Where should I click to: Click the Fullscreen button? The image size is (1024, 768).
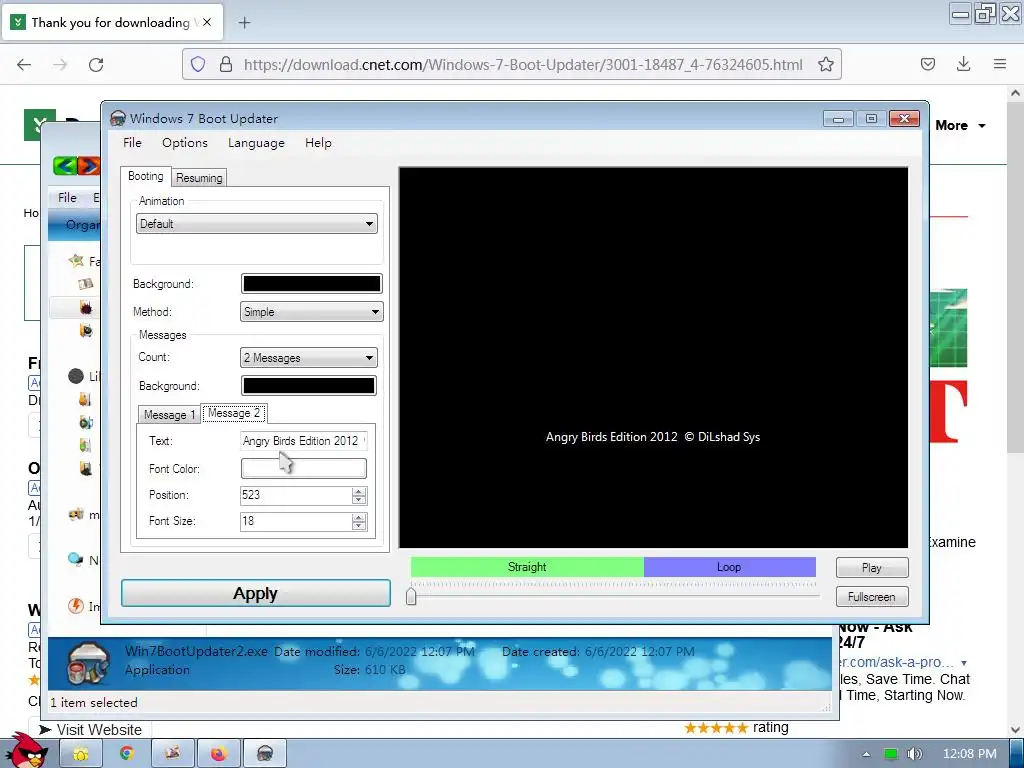click(x=872, y=597)
